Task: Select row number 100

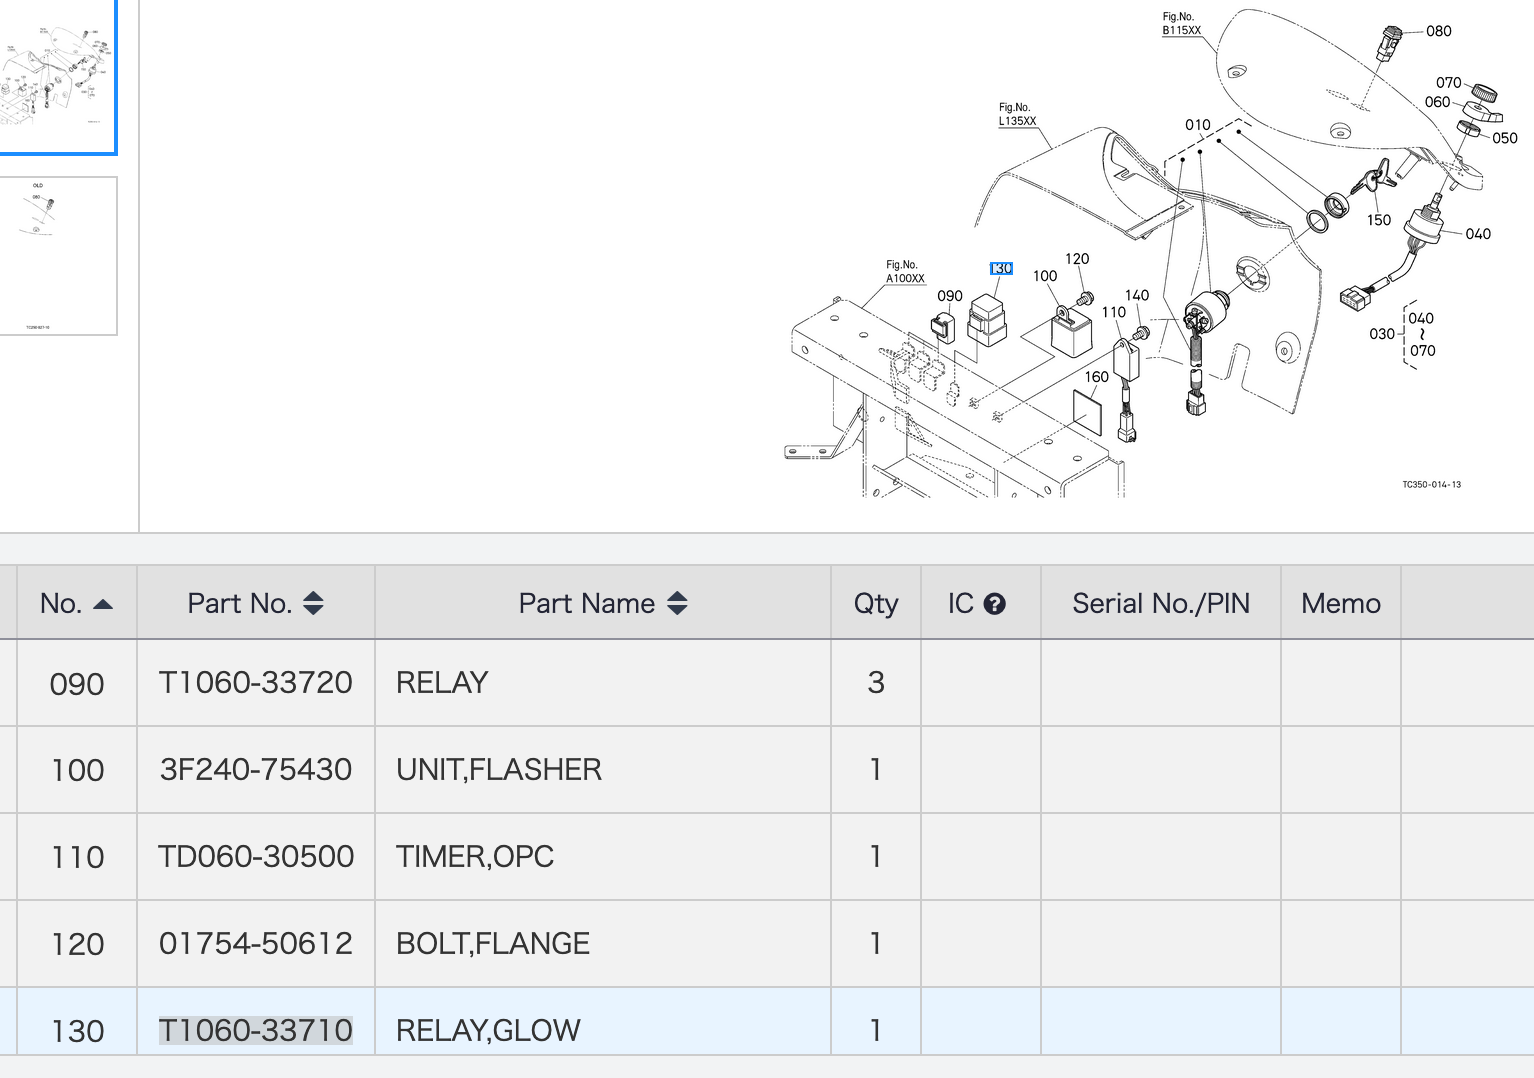Action: coord(77,771)
